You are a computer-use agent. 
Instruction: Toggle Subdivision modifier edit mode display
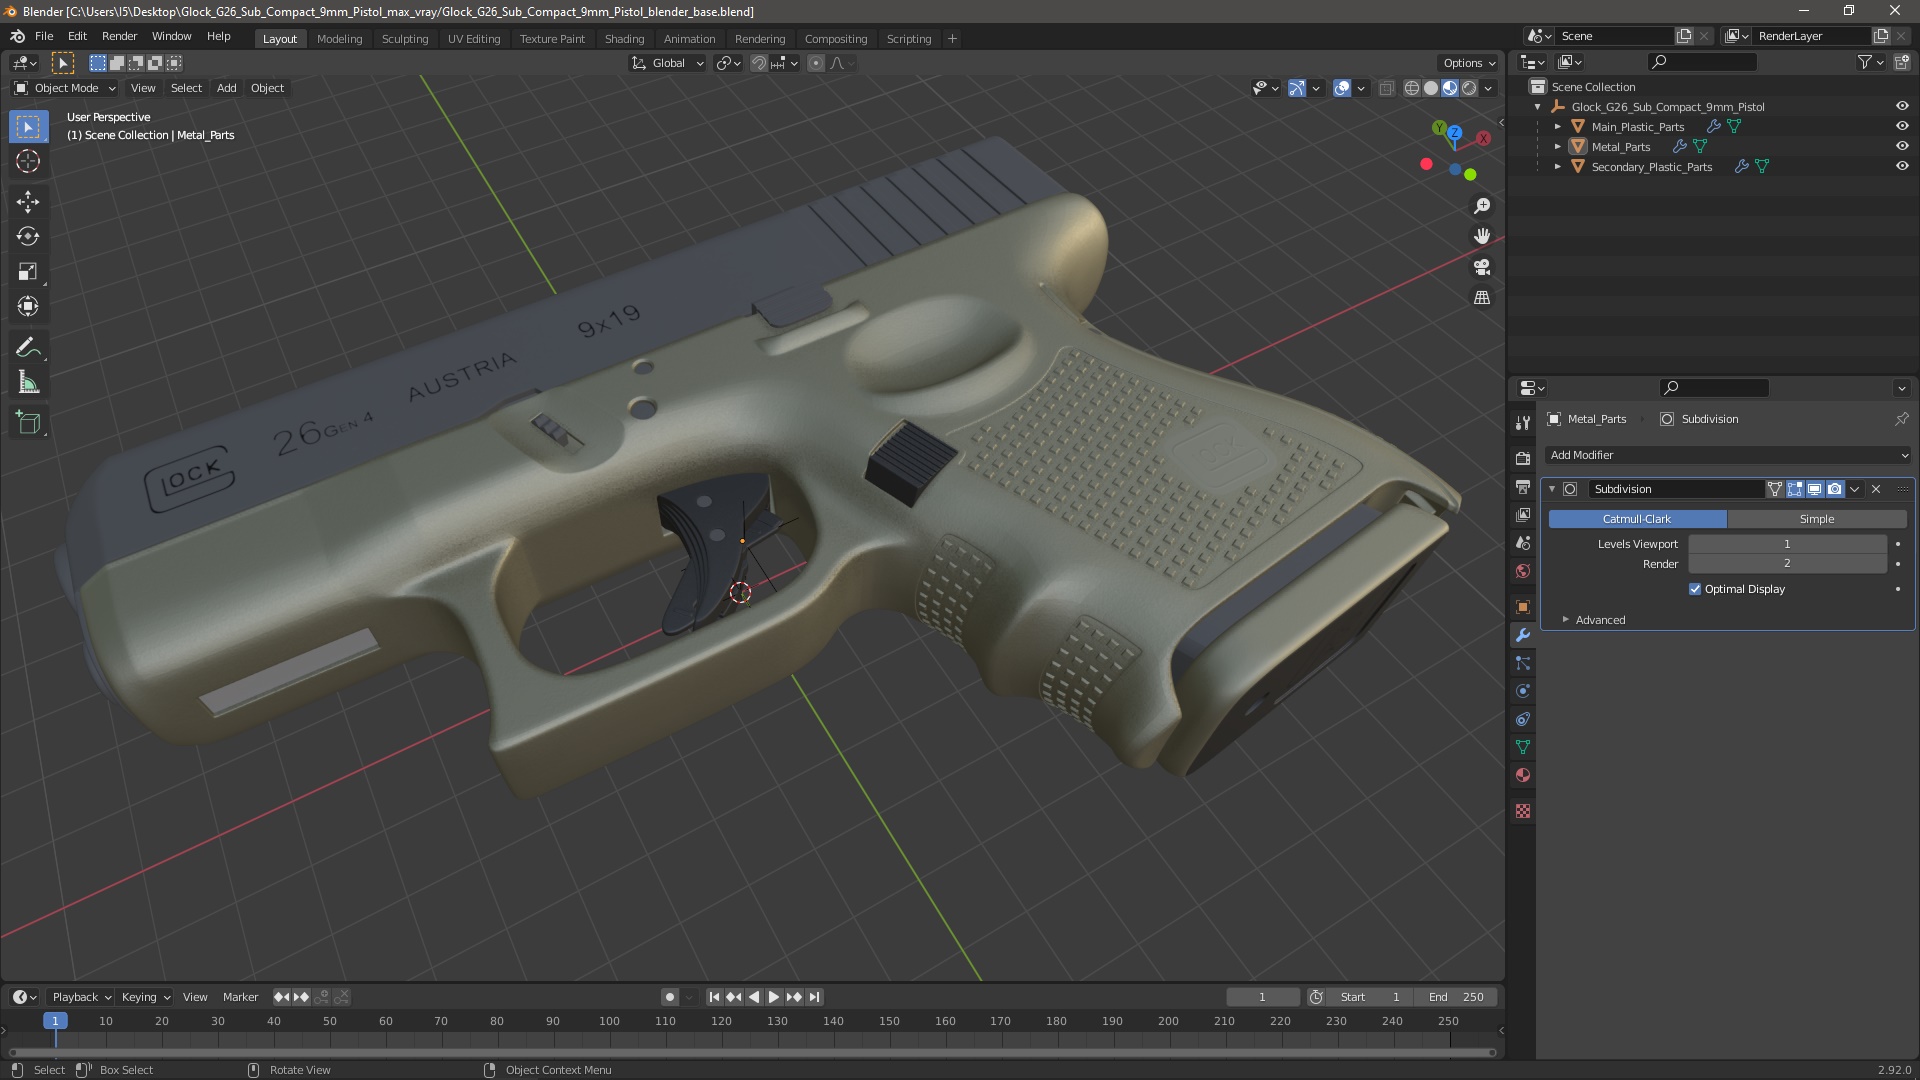(x=1795, y=489)
